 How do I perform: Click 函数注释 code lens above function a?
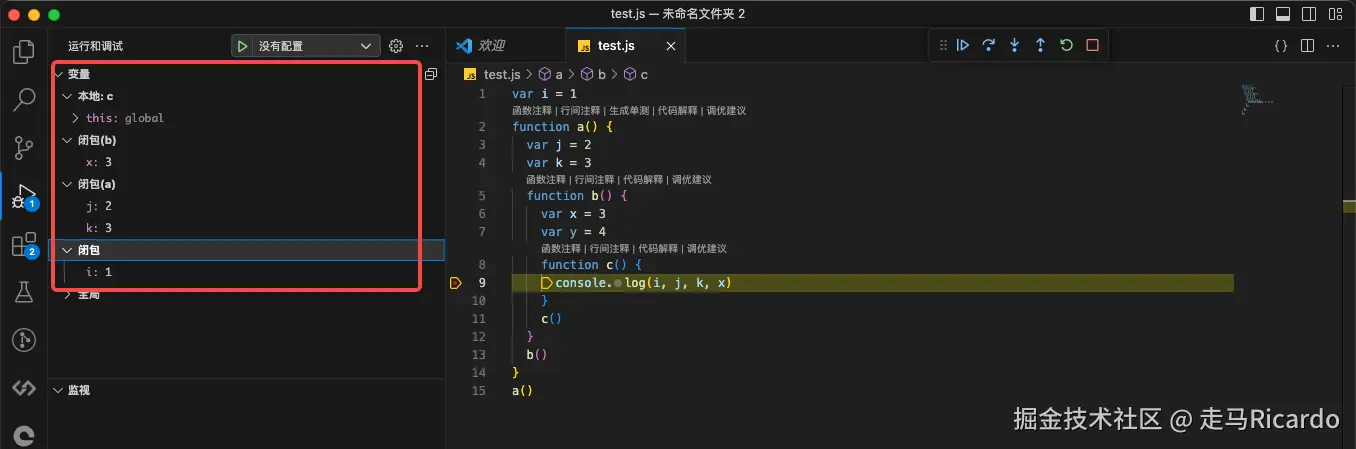pos(532,111)
